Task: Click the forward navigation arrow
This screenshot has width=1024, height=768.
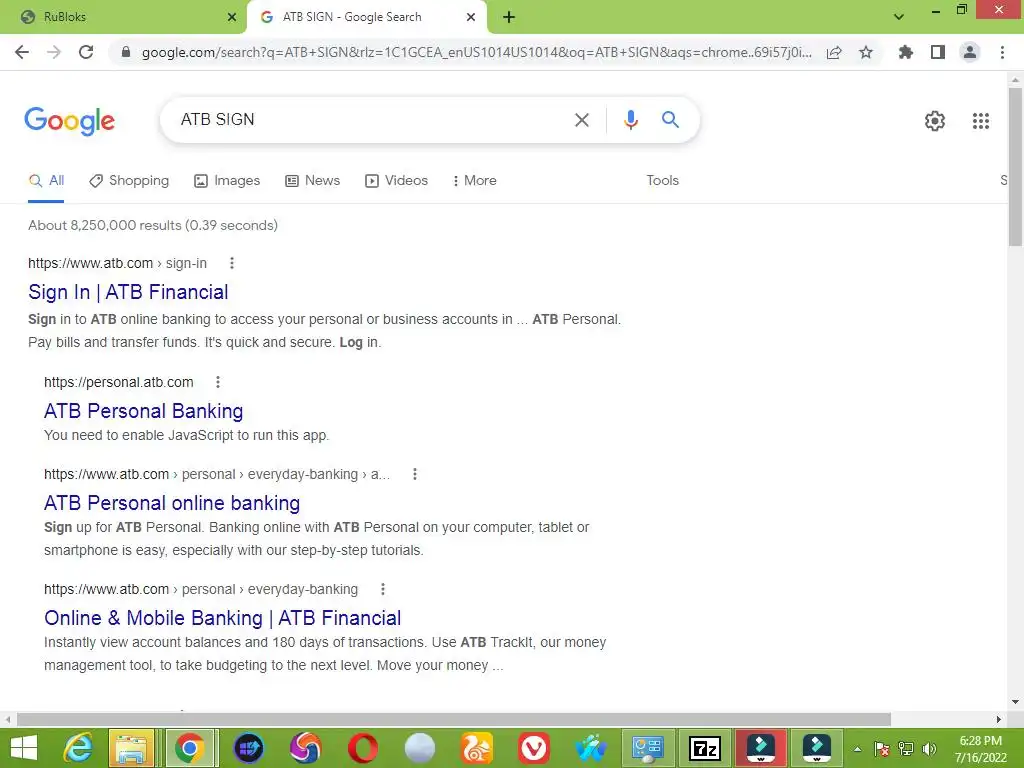Action: 54,52
